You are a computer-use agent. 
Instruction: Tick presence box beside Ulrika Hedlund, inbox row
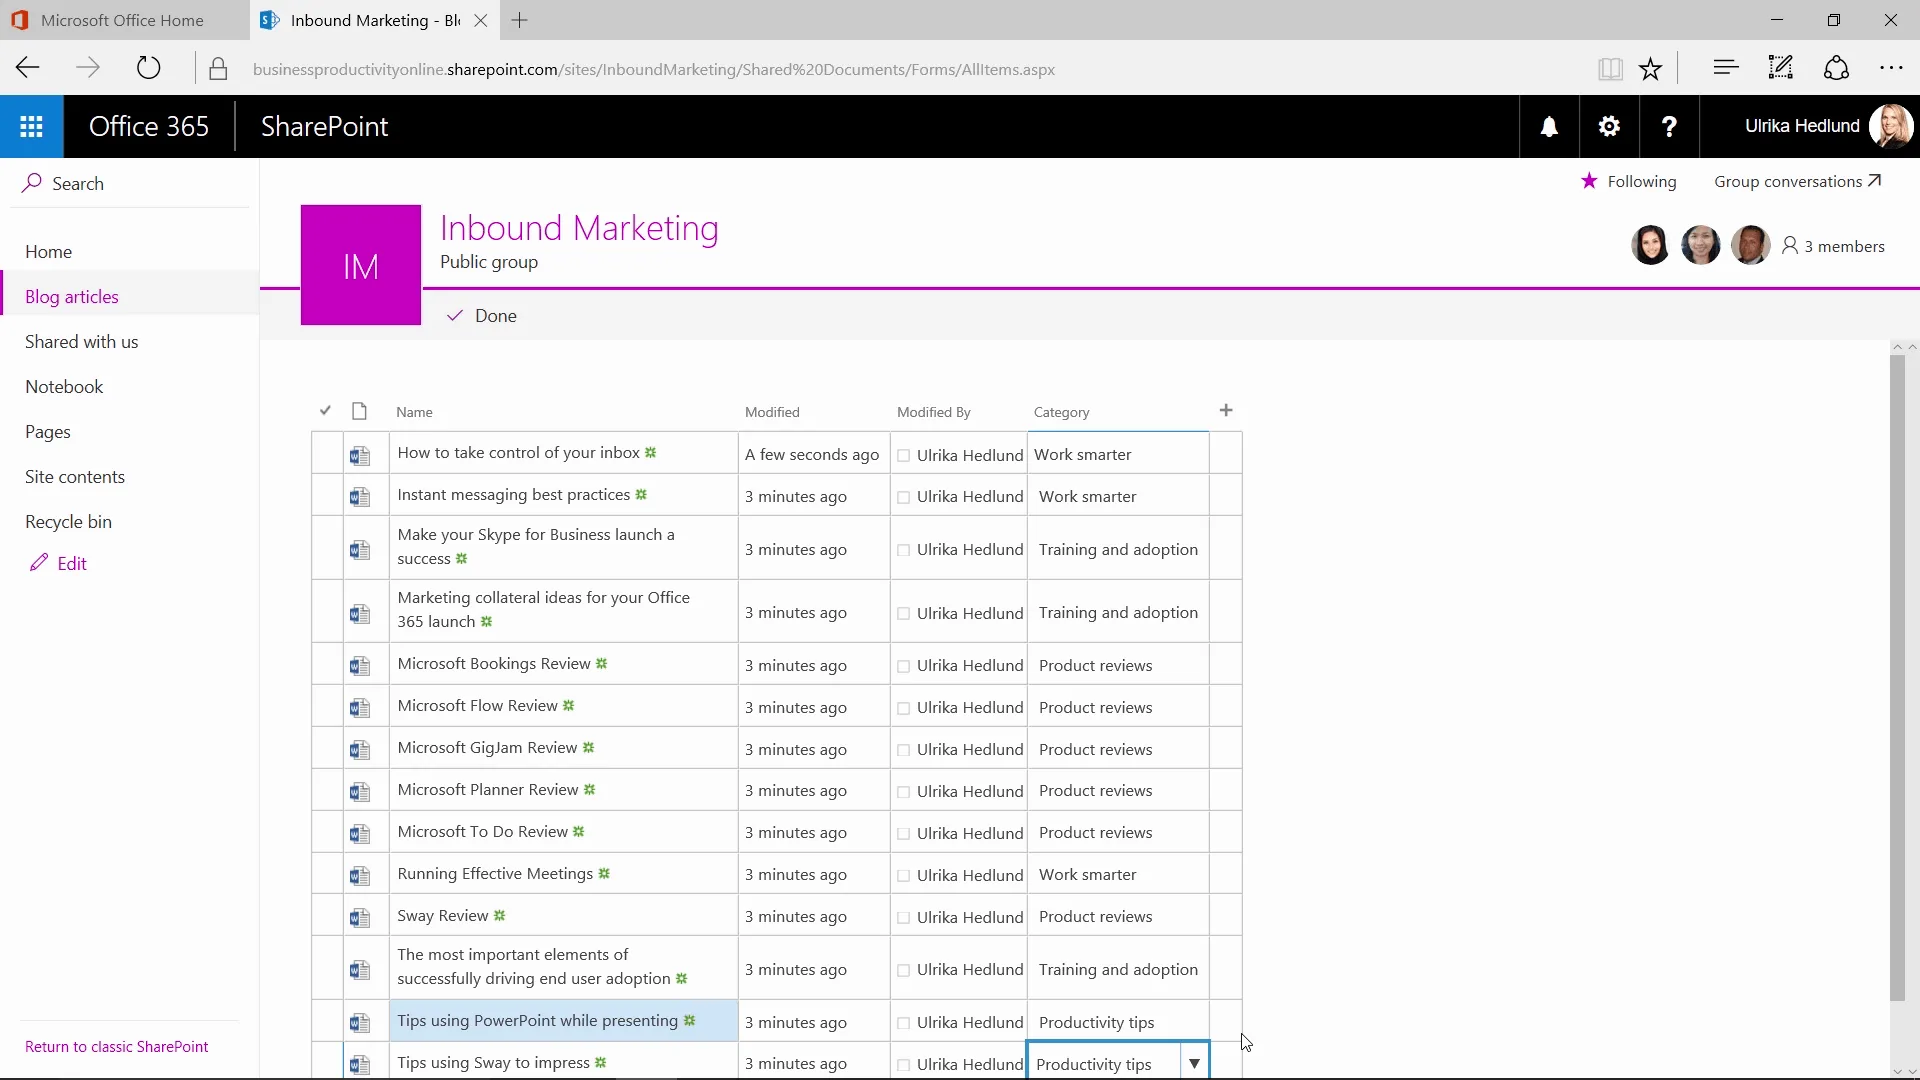pyautogui.click(x=904, y=456)
